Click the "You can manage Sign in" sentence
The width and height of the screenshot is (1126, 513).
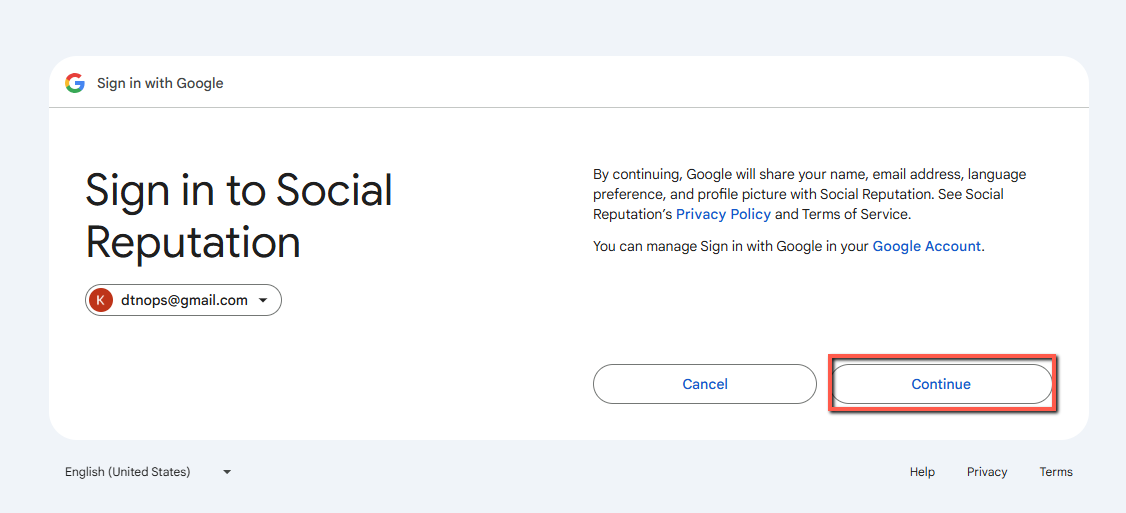point(788,246)
